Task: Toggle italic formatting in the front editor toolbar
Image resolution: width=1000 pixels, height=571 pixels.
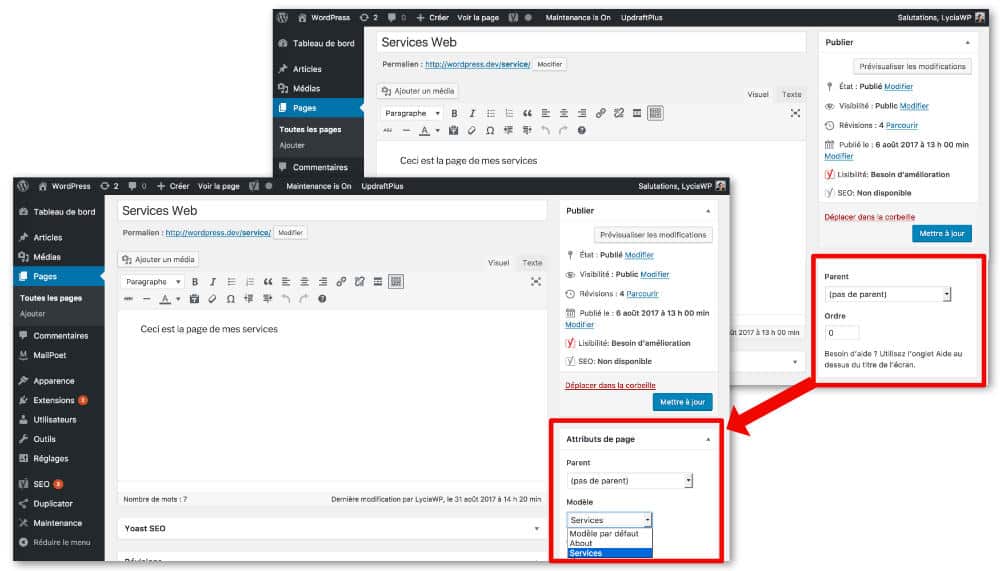Action: pyautogui.click(x=213, y=282)
